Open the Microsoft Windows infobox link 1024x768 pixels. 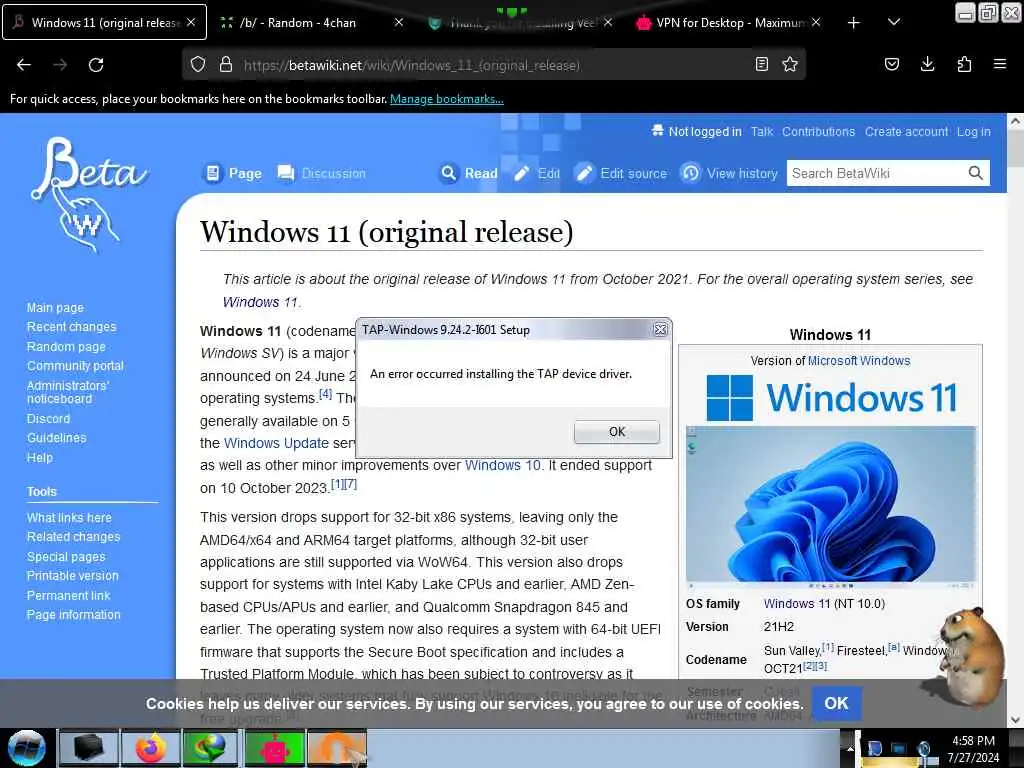point(859,360)
